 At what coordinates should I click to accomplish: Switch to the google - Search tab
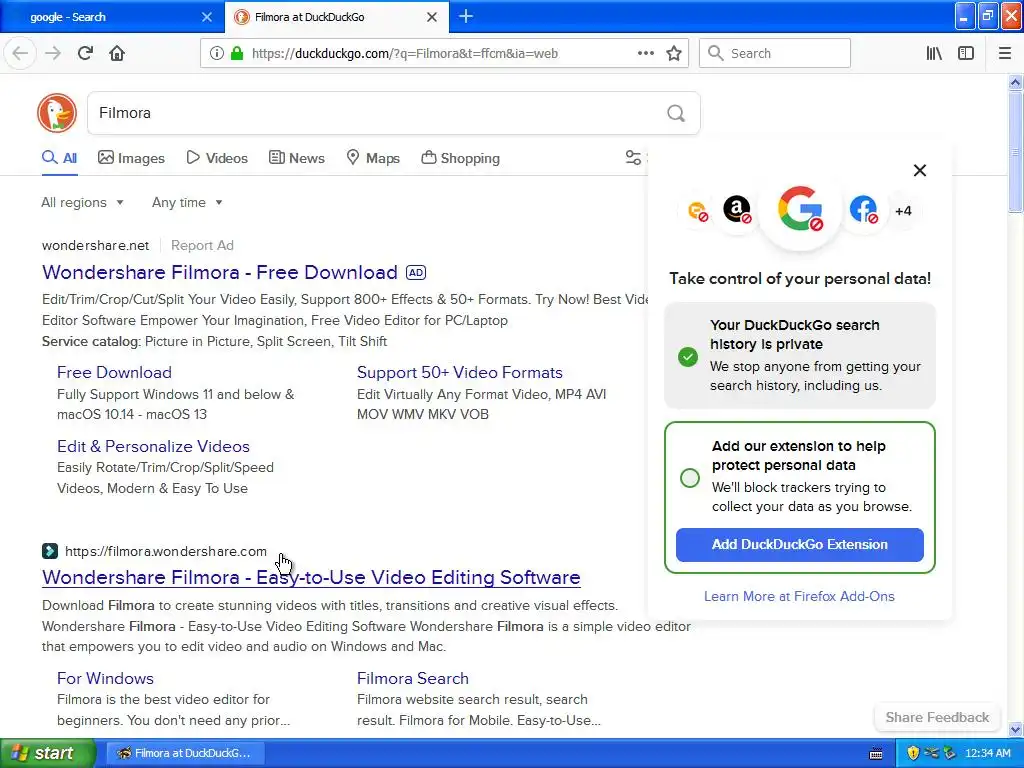(112, 17)
